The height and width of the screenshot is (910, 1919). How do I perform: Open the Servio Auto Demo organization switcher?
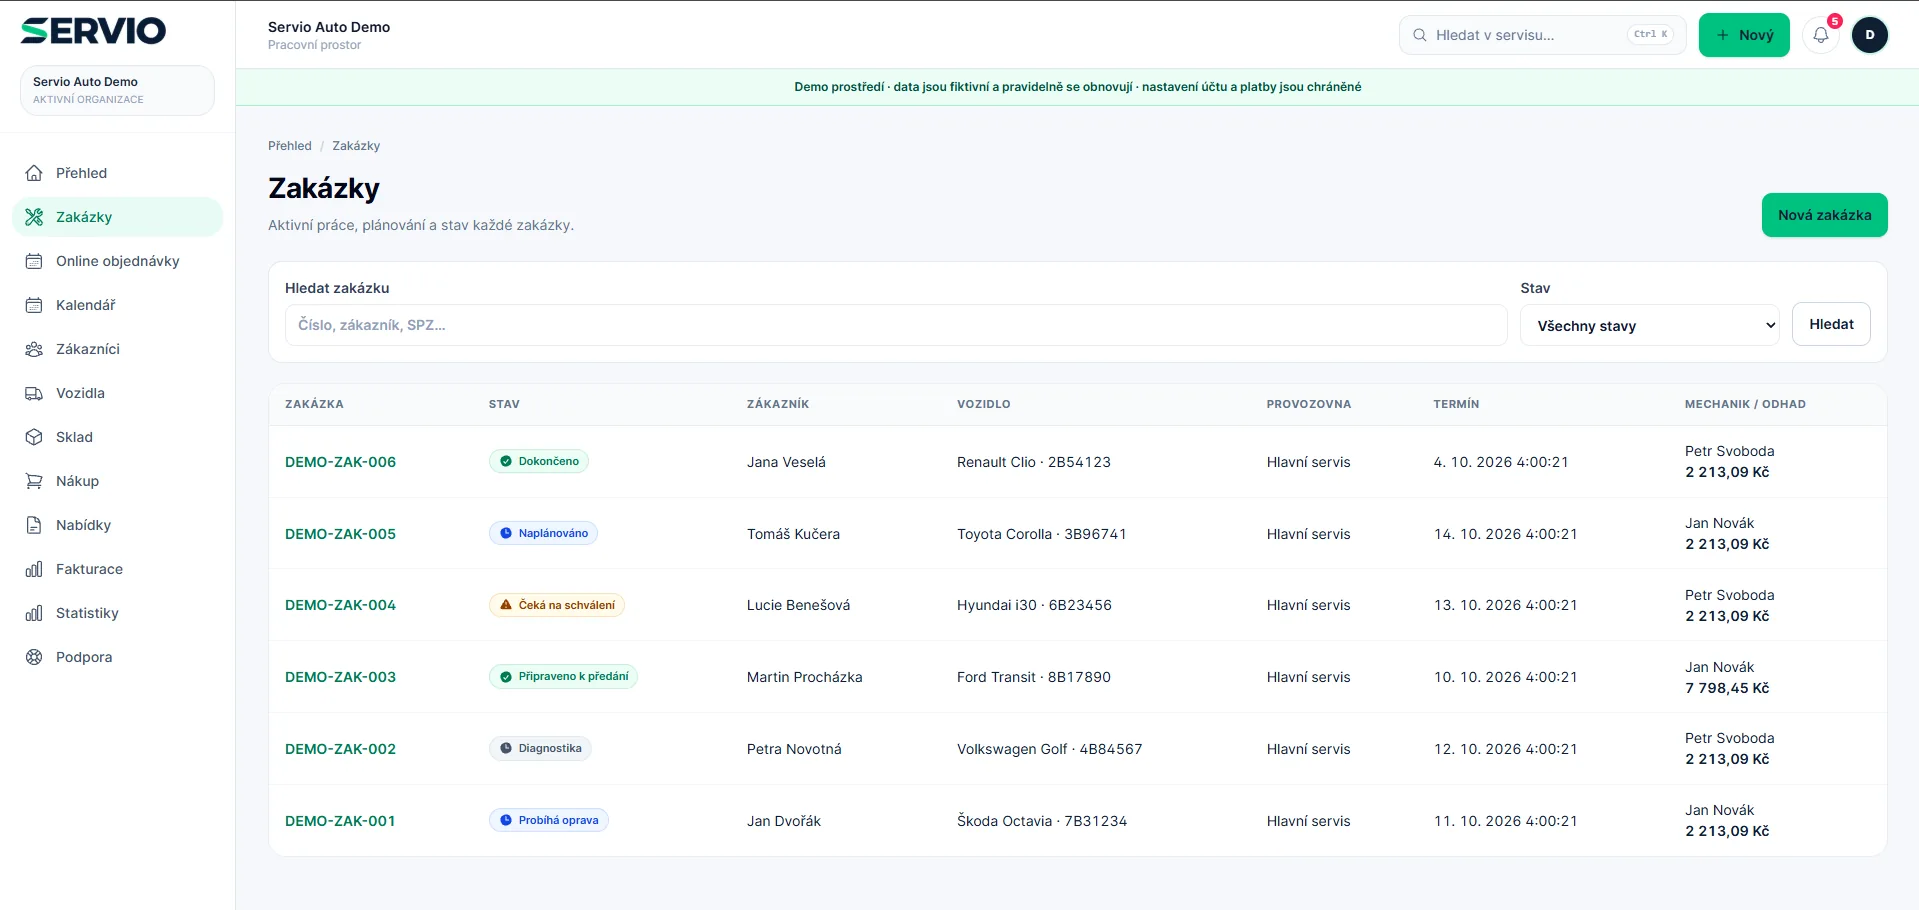pos(117,90)
